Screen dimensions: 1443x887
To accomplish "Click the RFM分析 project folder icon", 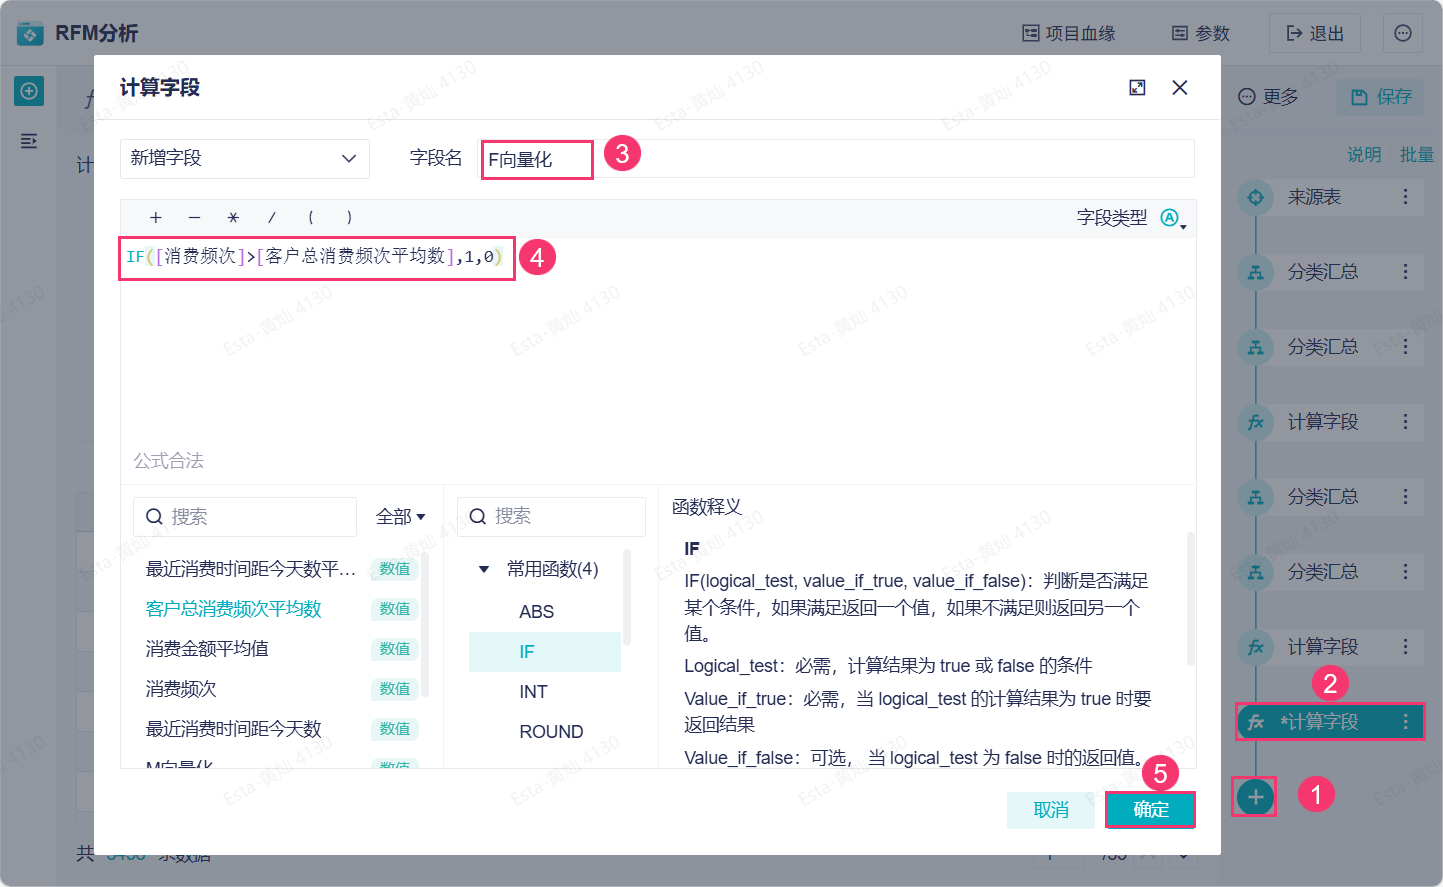I will point(30,34).
